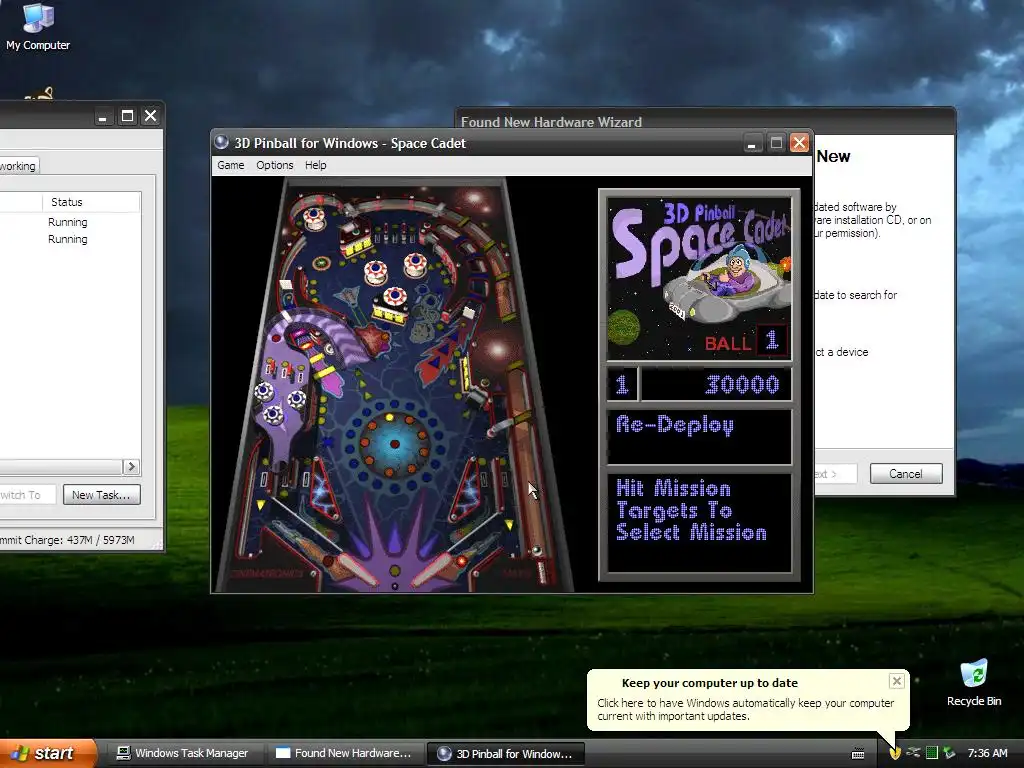Switch to Found New Hardware taskbar button

pos(344,753)
